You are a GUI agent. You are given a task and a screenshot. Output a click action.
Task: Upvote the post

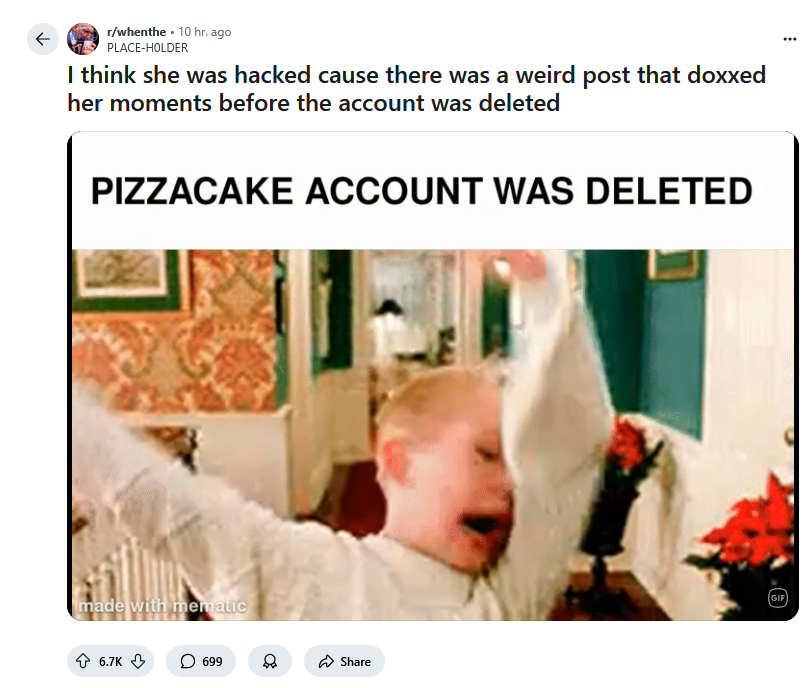click(83, 661)
